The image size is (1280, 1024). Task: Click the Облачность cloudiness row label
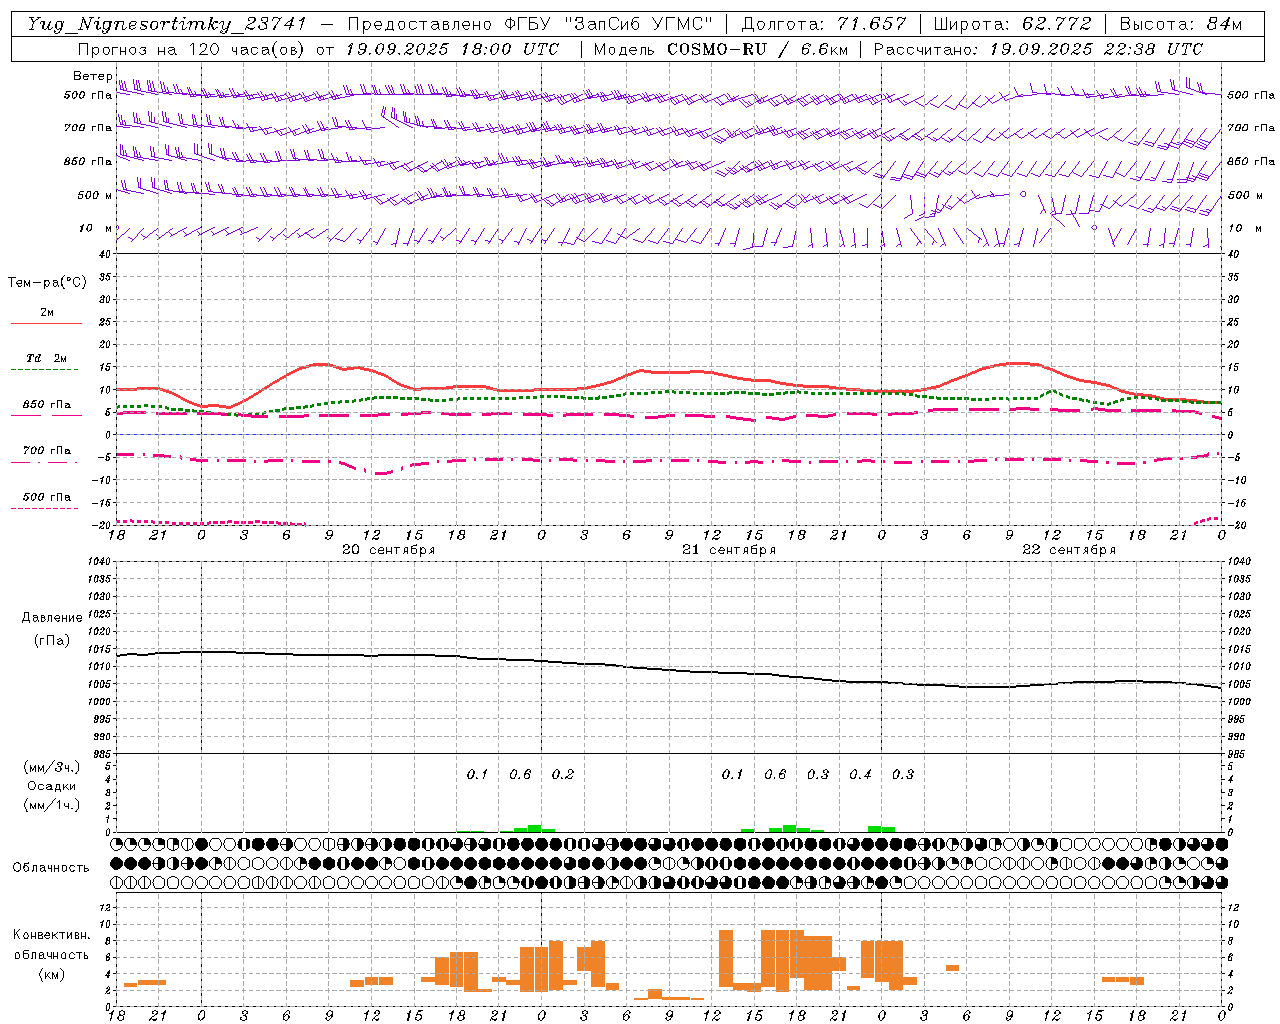pos(51,868)
